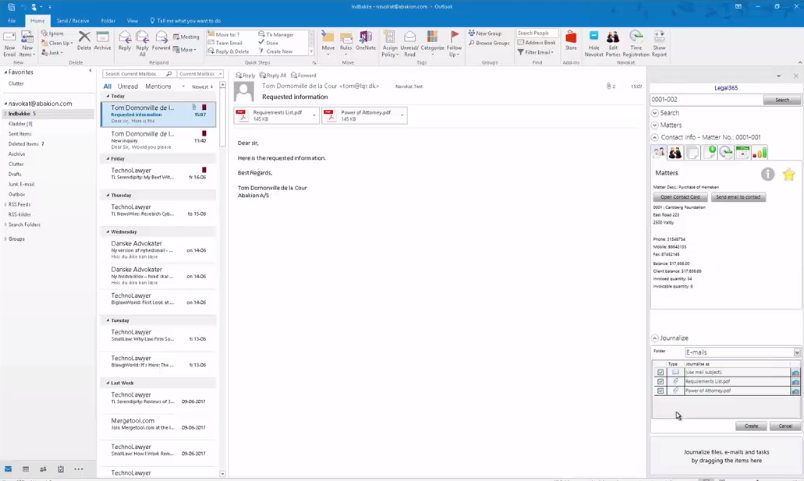
Task: Open dropdown arrow of Requirements List.pdf attachment
Action: (314, 115)
